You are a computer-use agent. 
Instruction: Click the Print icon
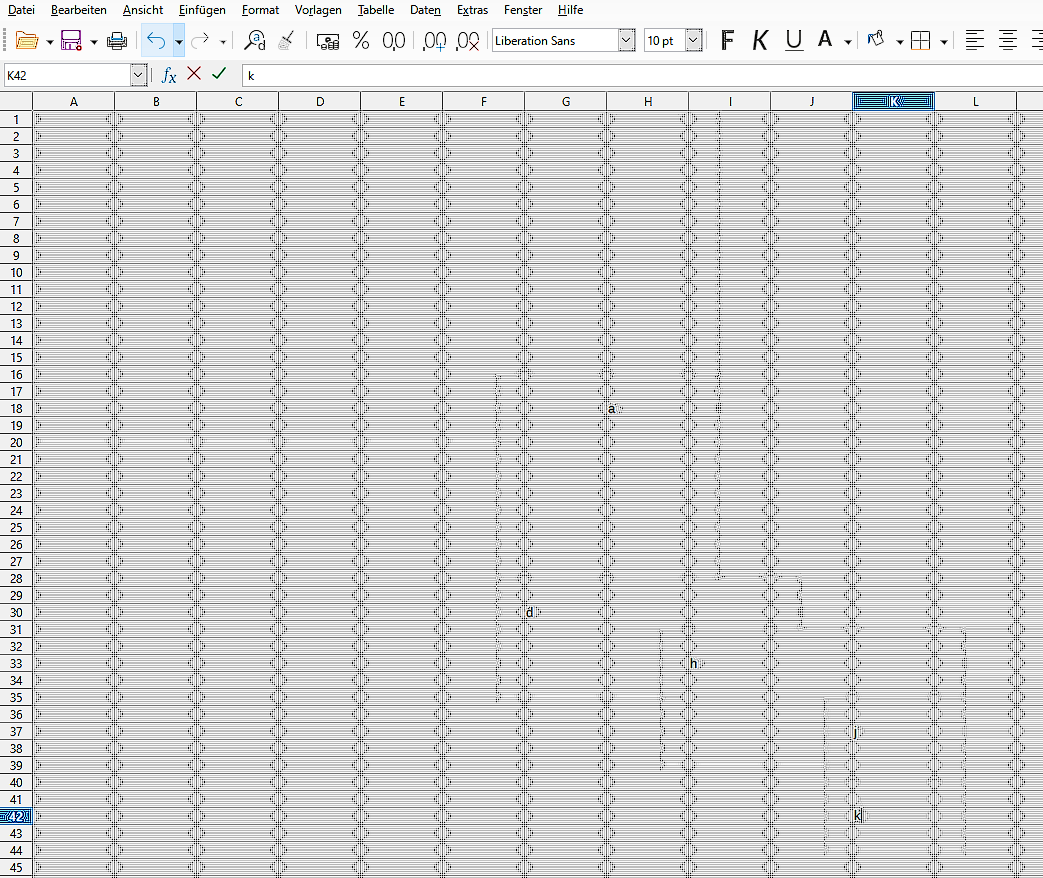click(x=117, y=41)
